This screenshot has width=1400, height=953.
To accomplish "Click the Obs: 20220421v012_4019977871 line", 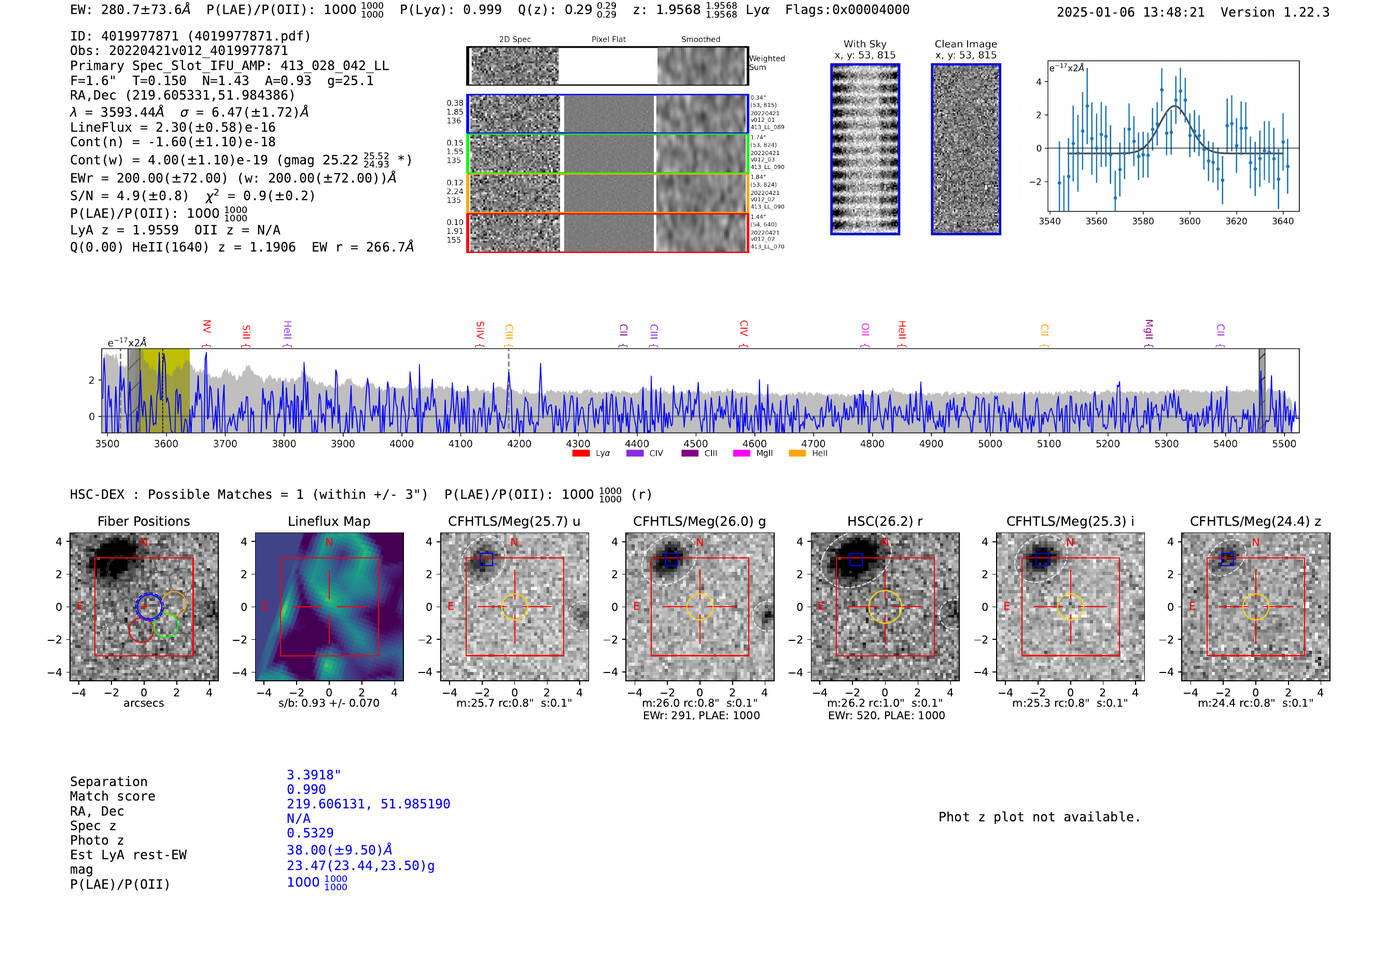I will 179,51.
